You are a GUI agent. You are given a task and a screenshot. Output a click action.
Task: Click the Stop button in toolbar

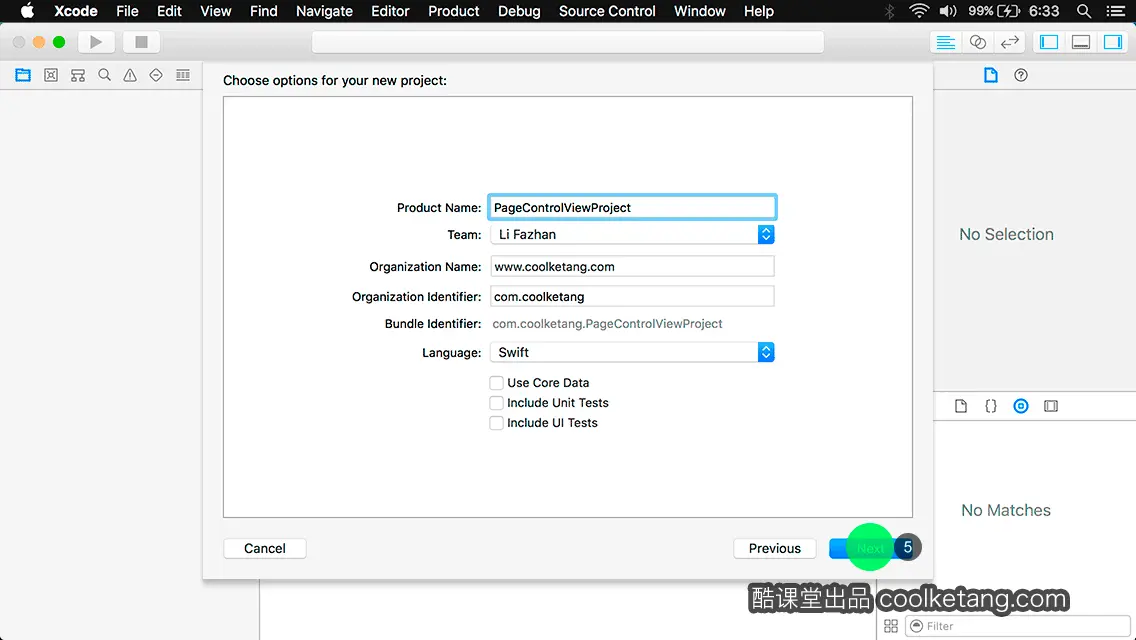141,42
